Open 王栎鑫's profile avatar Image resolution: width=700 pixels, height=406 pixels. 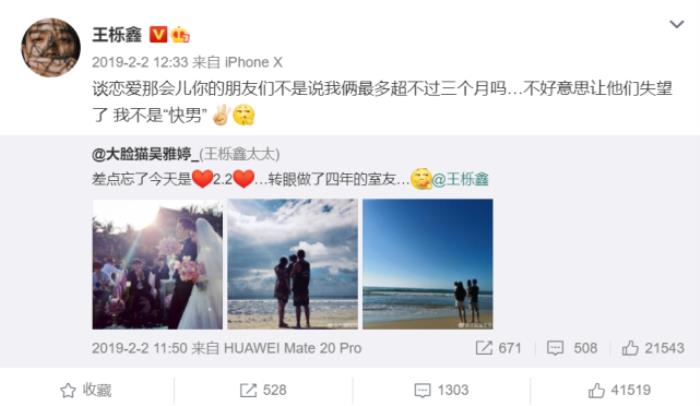pos(51,47)
